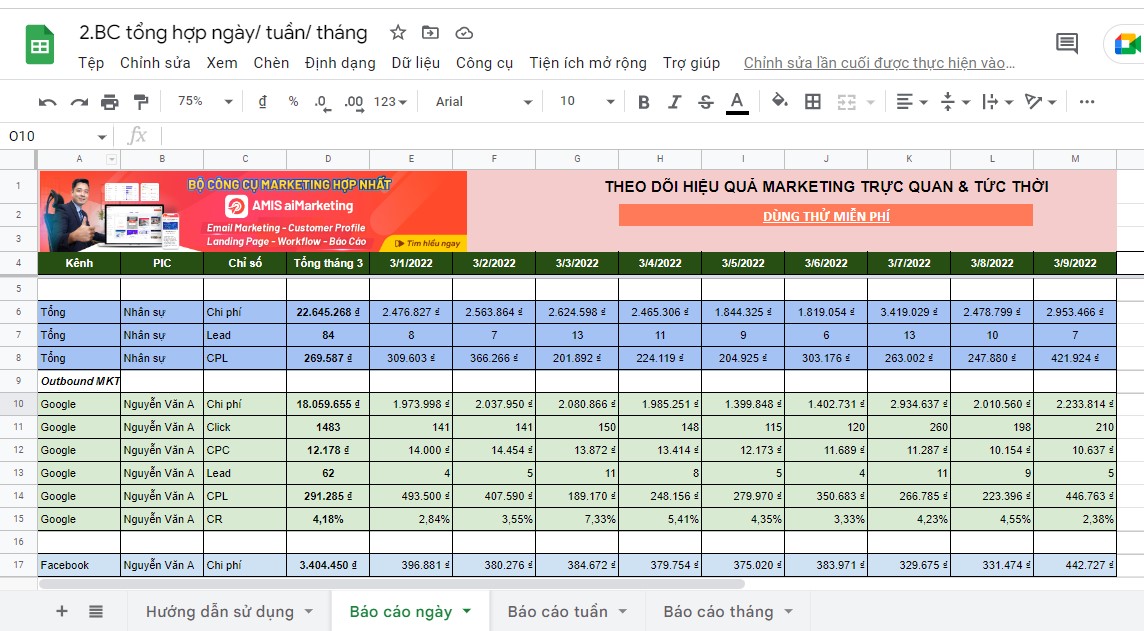Open the font size 10 dropdown
Viewport: 1144px width, 631px height.
[x=586, y=102]
